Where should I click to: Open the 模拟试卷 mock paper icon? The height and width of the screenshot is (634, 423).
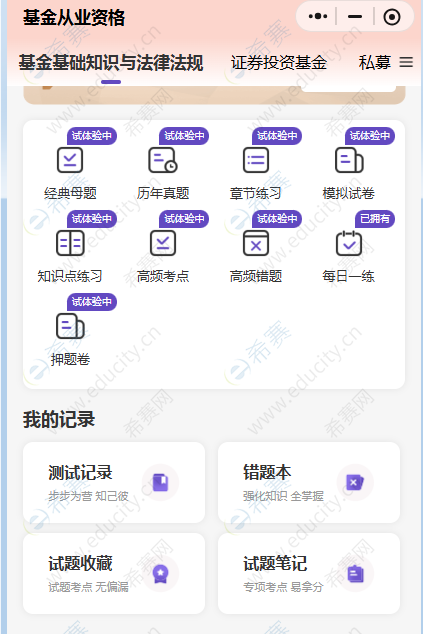click(x=349, y=160)
